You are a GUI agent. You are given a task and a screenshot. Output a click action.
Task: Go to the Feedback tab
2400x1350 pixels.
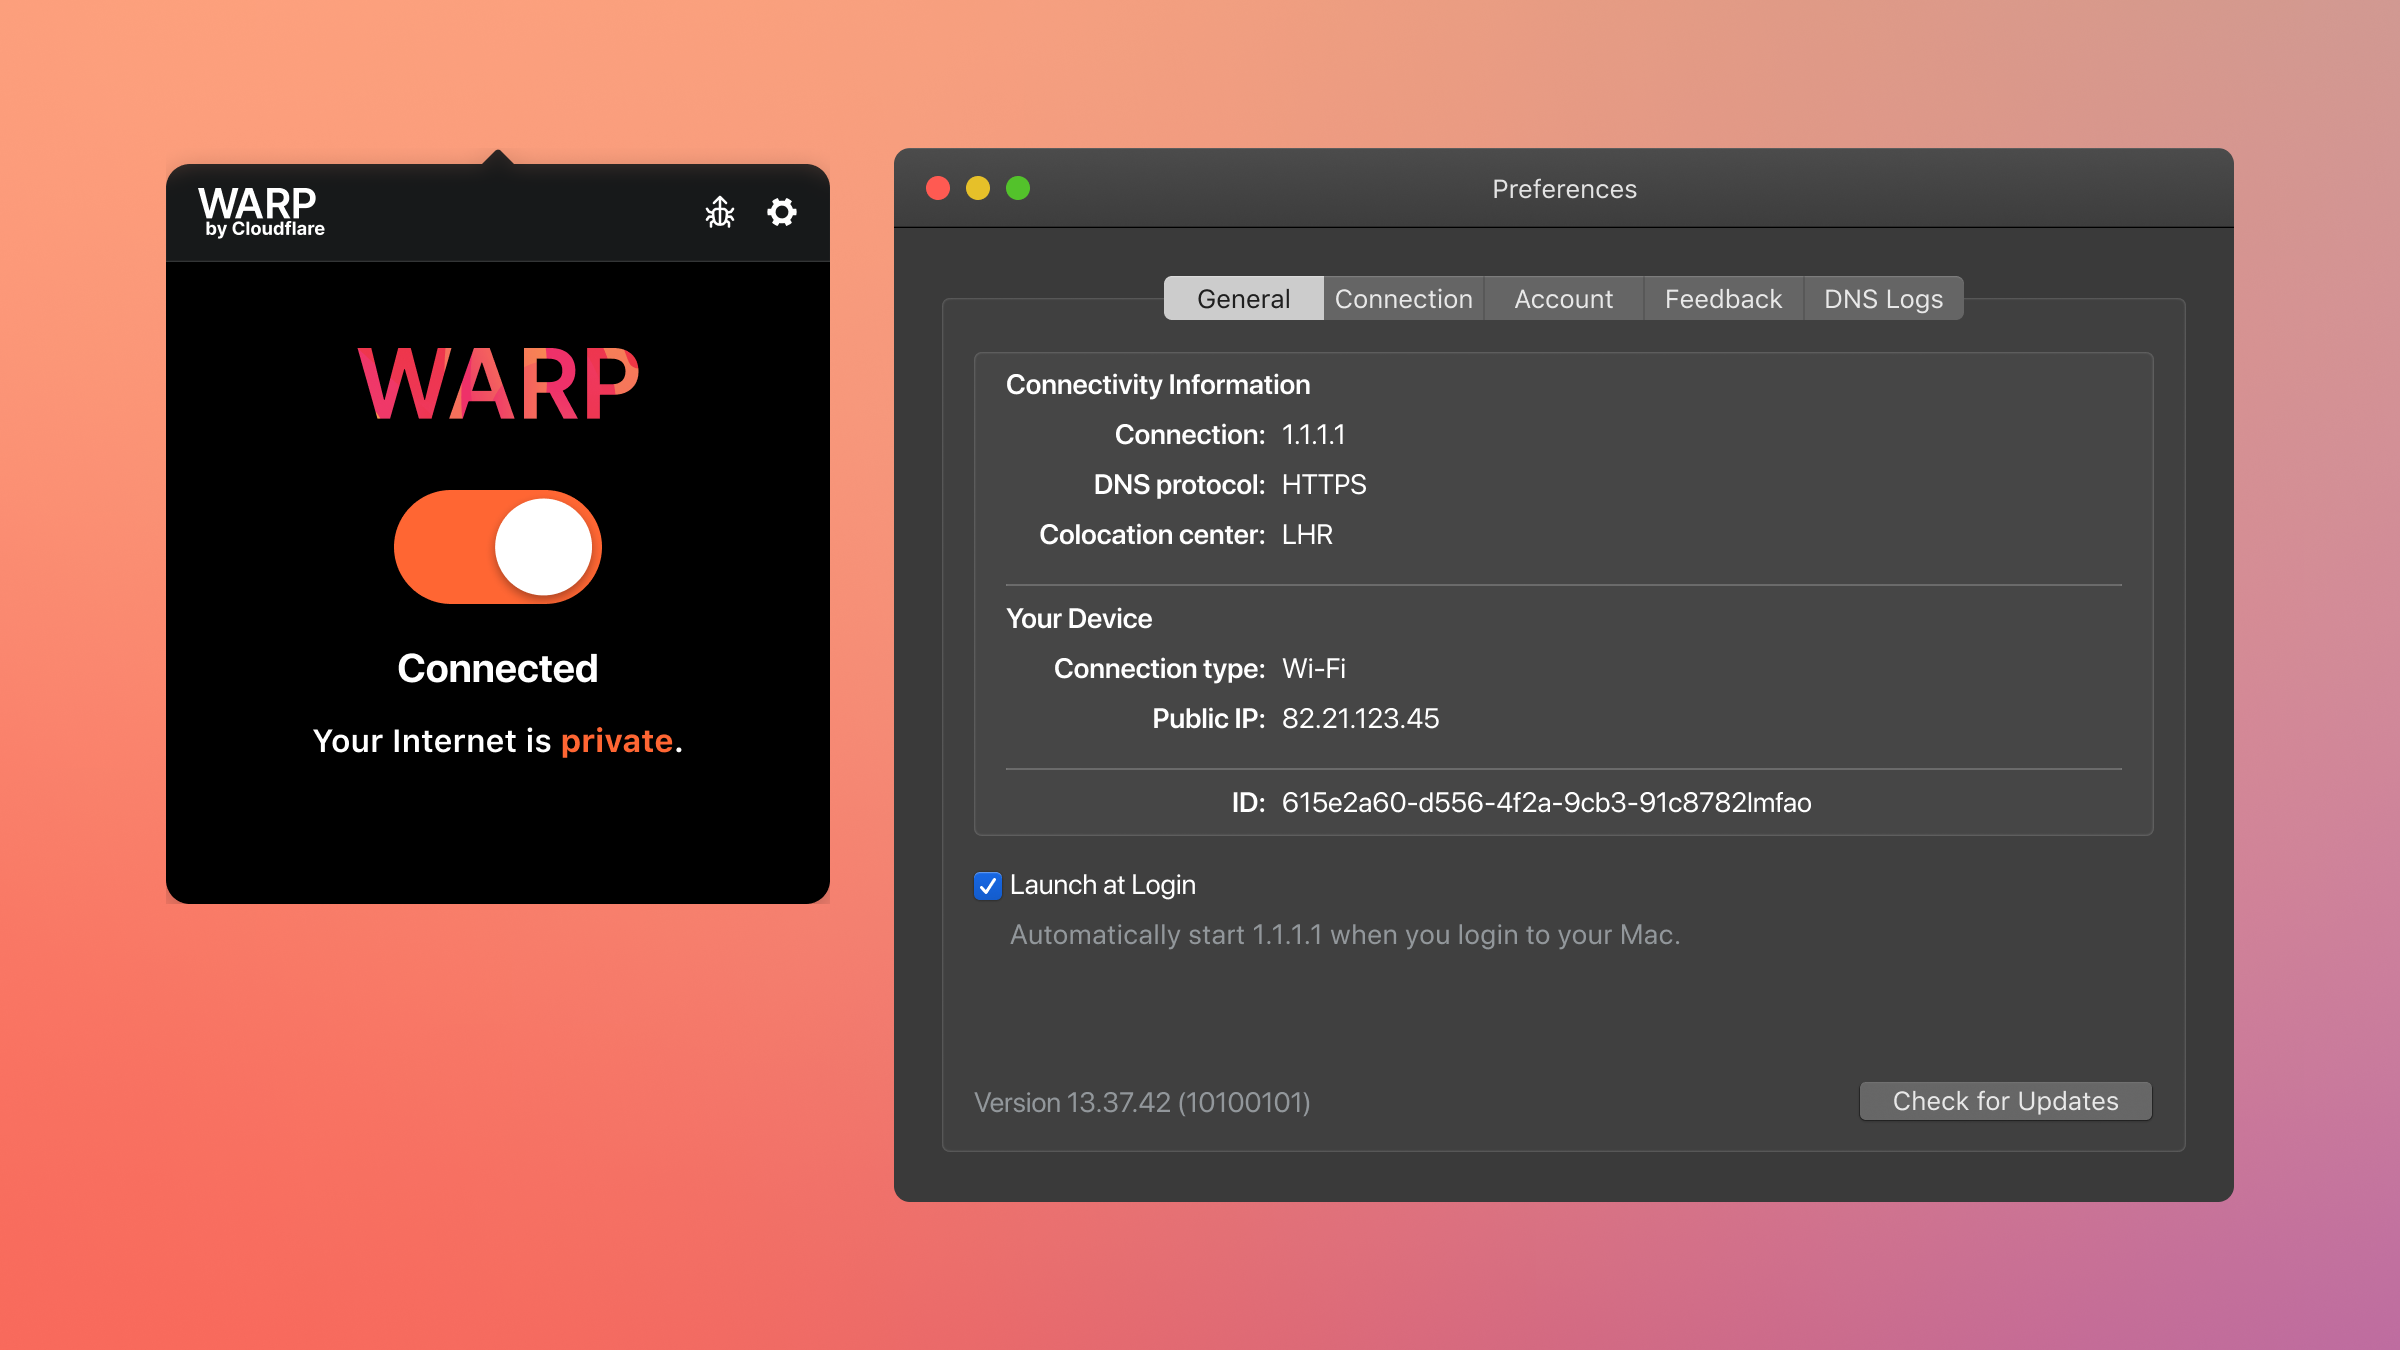point(1723,299)
